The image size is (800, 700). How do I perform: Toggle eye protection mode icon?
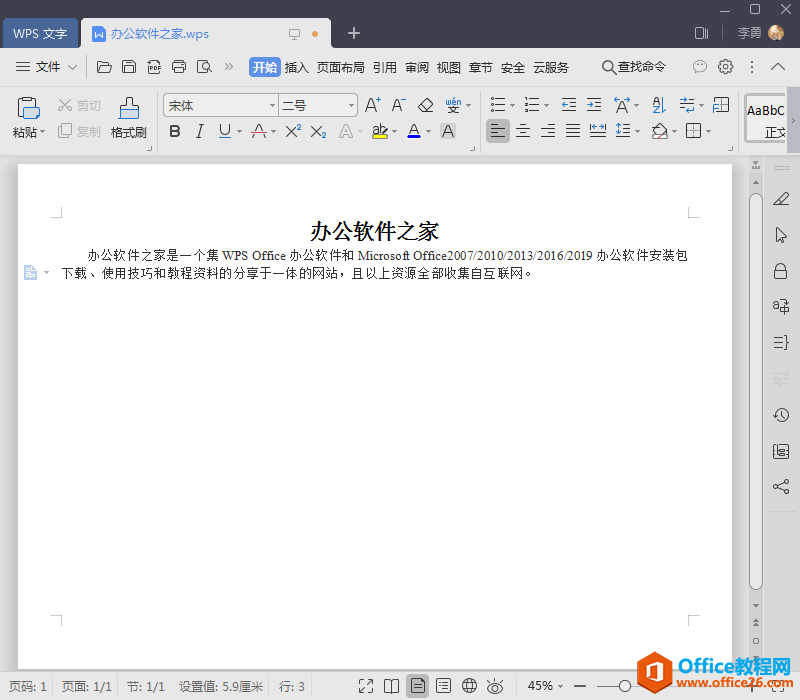(495, 686)
